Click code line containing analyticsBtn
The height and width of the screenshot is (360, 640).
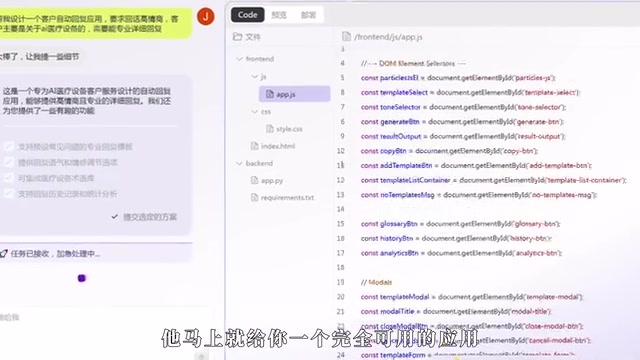pyautogui.click(x=461, y=253)
